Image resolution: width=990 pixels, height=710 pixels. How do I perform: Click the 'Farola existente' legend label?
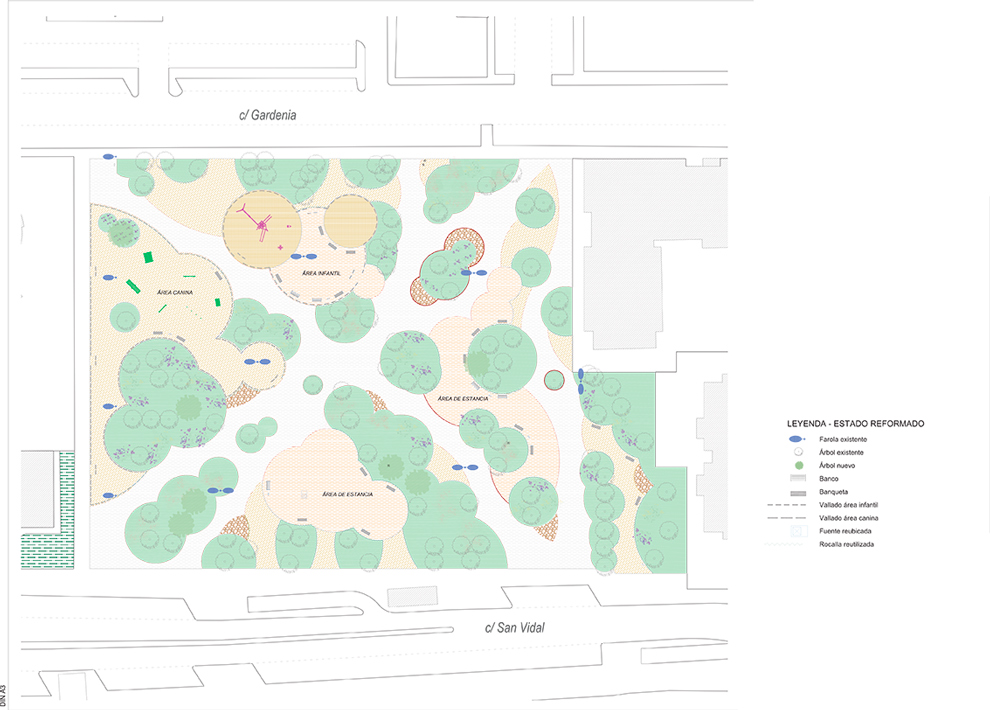pyautogui.click(x=843, y=439)
